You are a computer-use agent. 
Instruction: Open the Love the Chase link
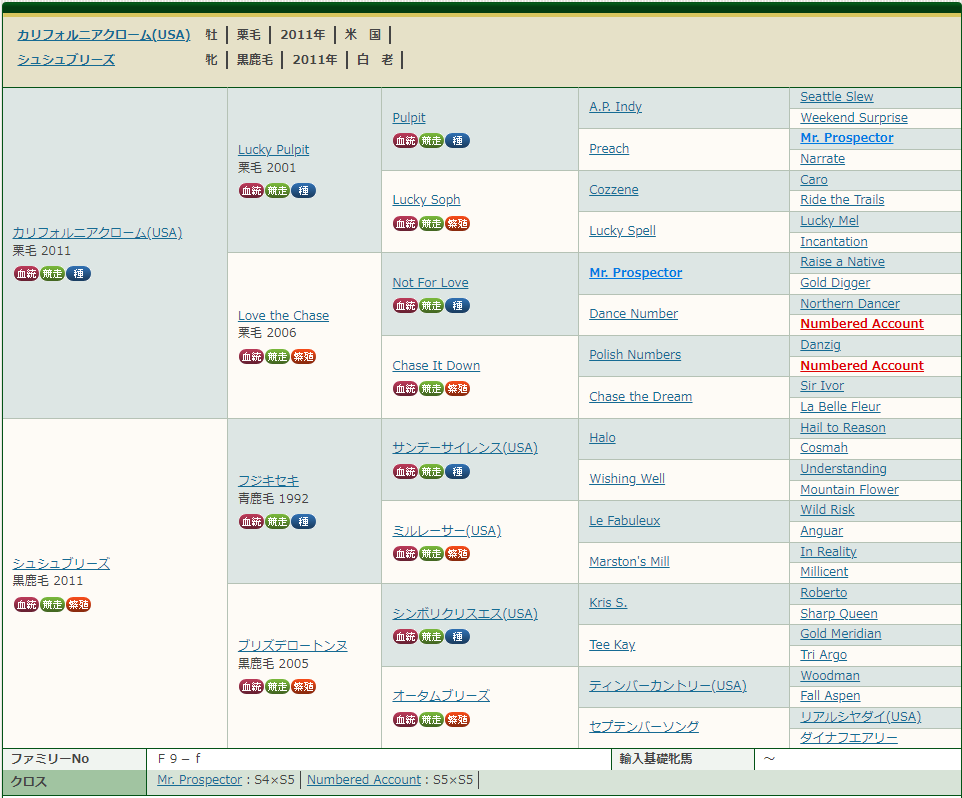tap(283, 315)
